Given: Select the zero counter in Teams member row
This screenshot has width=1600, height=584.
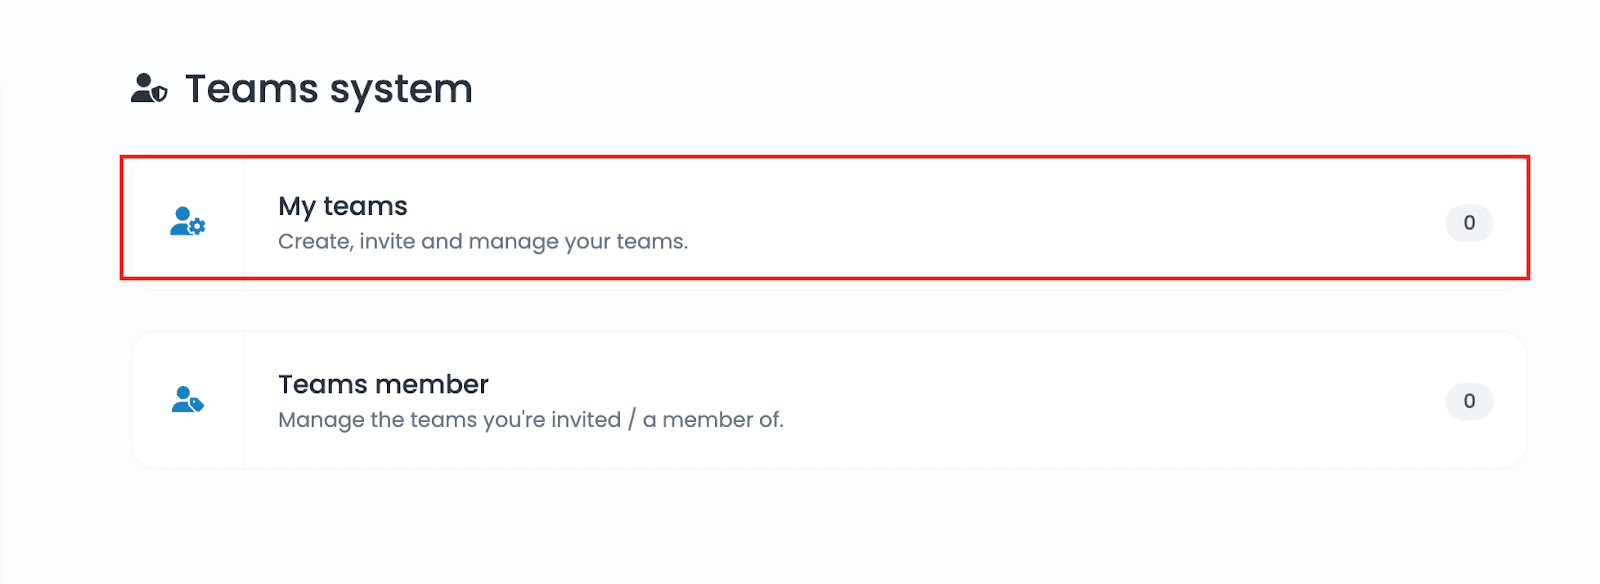Looking at the screenshot, I should point(1469,401).
